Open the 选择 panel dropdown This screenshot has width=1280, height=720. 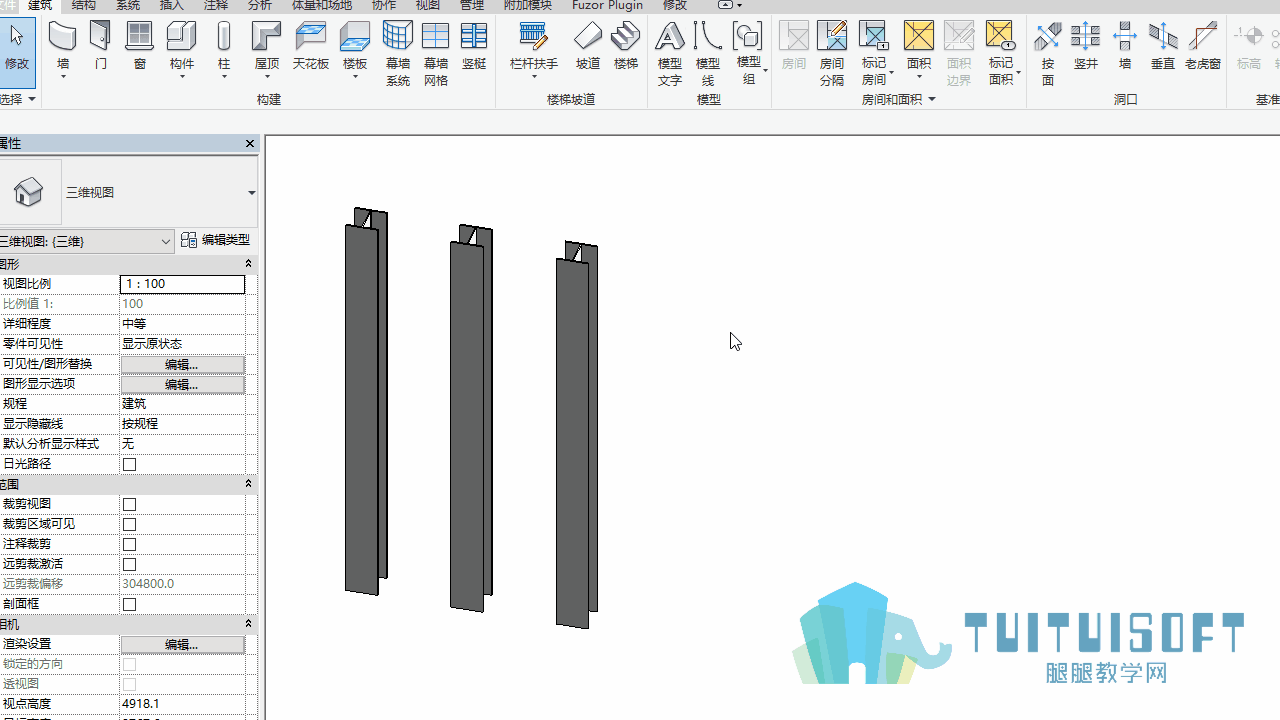point(32,99)
